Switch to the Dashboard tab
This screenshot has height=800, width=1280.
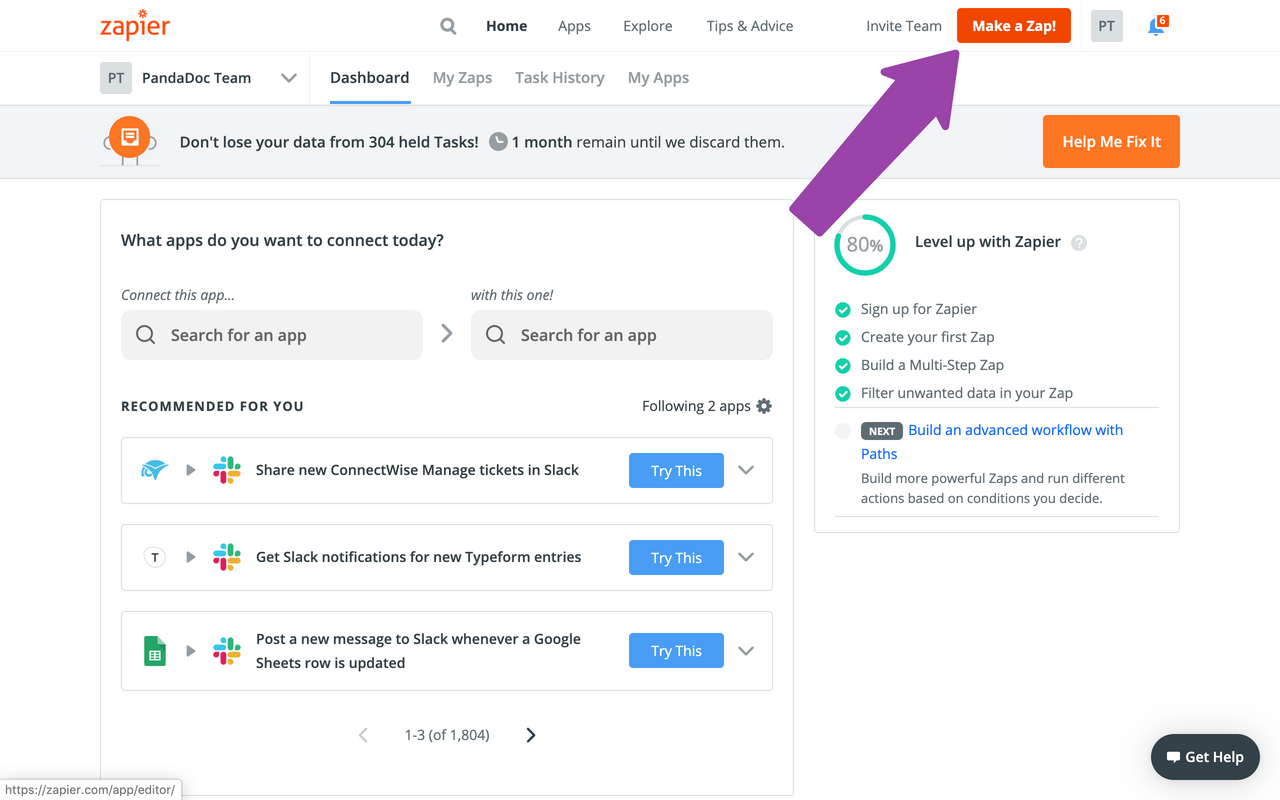pos(370,78)
